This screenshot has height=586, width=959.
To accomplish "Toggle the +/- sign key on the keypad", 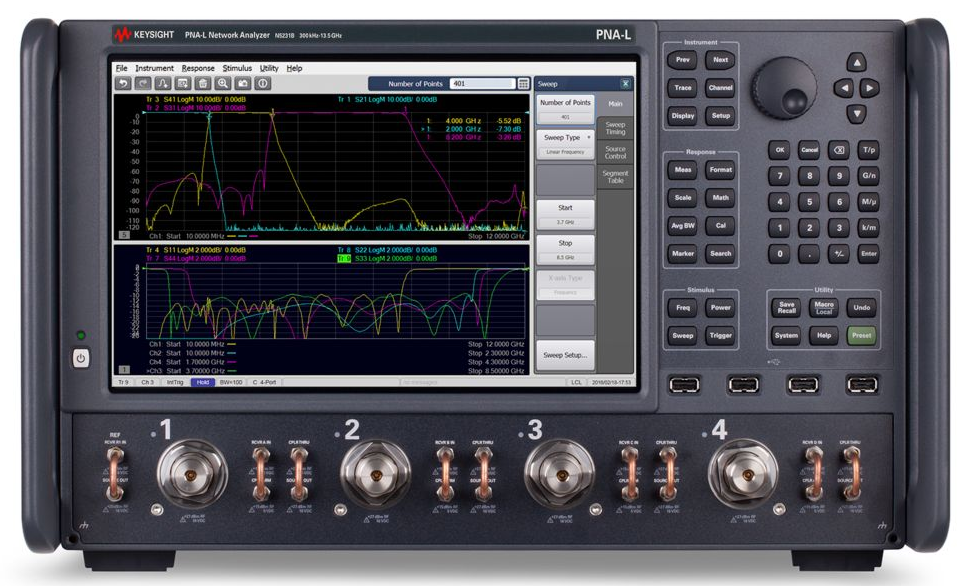I will coord(839,253).
